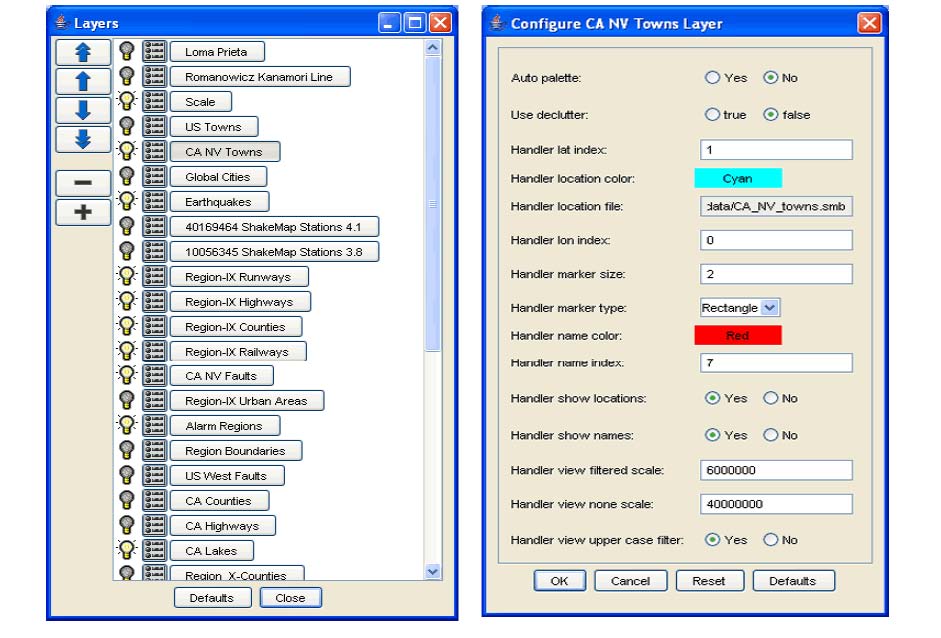Image resolution: width=941 pixels, height=638 pixels.
Task: Select the Region-IX Railways layer
Action: point(238,352)
